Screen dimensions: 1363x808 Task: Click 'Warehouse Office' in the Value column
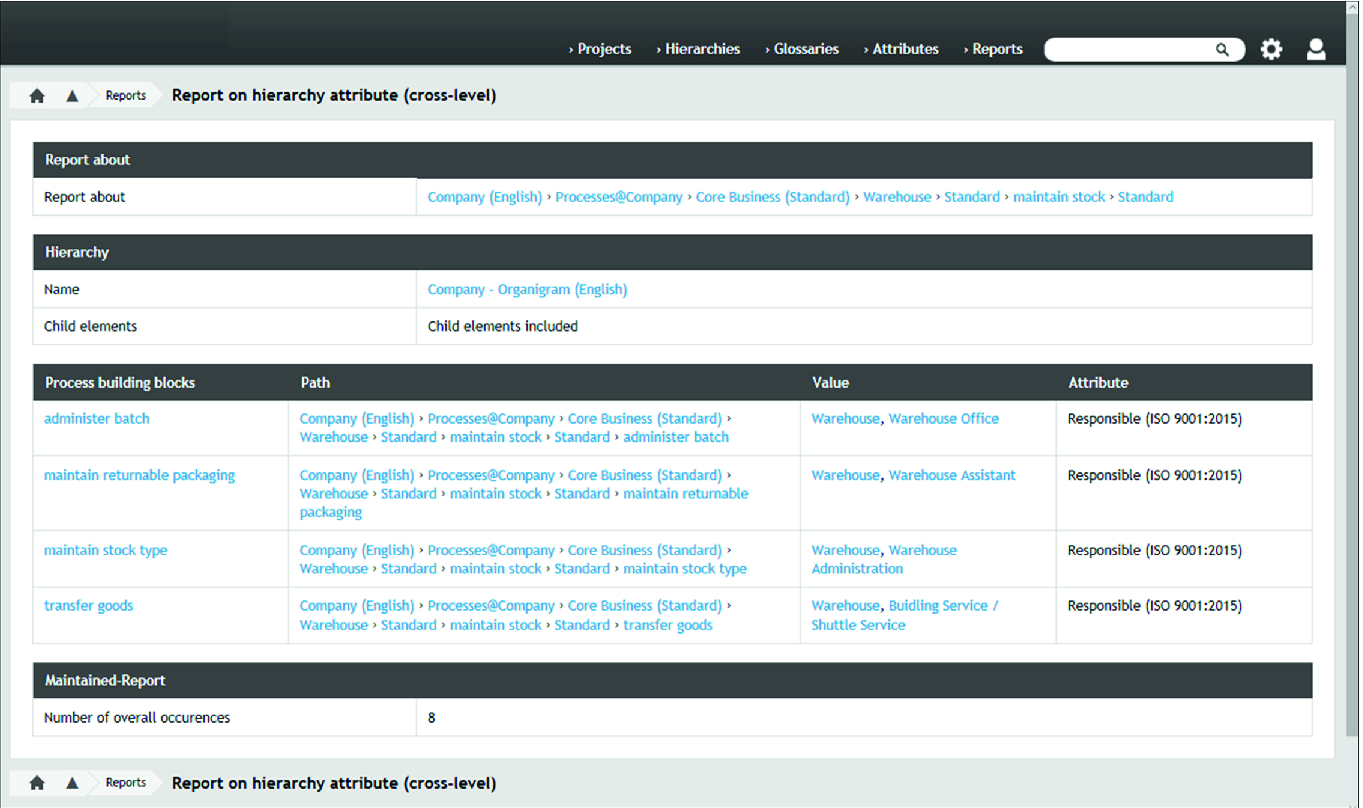pos(943,419)
